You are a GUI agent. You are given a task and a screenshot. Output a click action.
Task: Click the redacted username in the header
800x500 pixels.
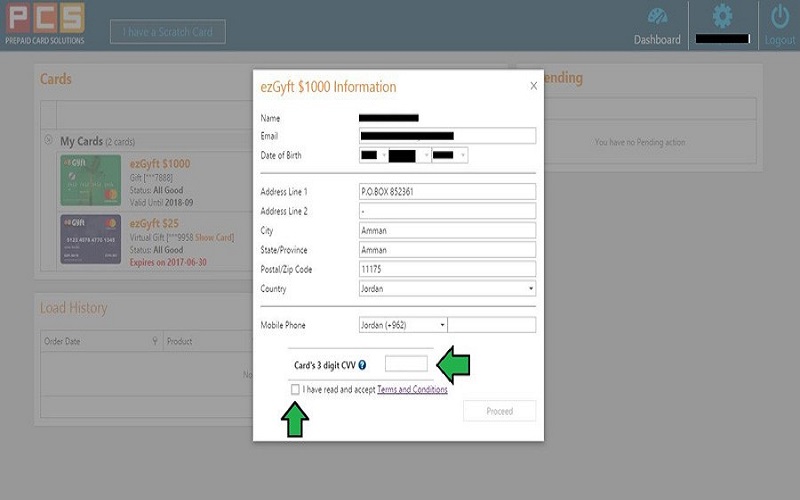tap(722, 39)
